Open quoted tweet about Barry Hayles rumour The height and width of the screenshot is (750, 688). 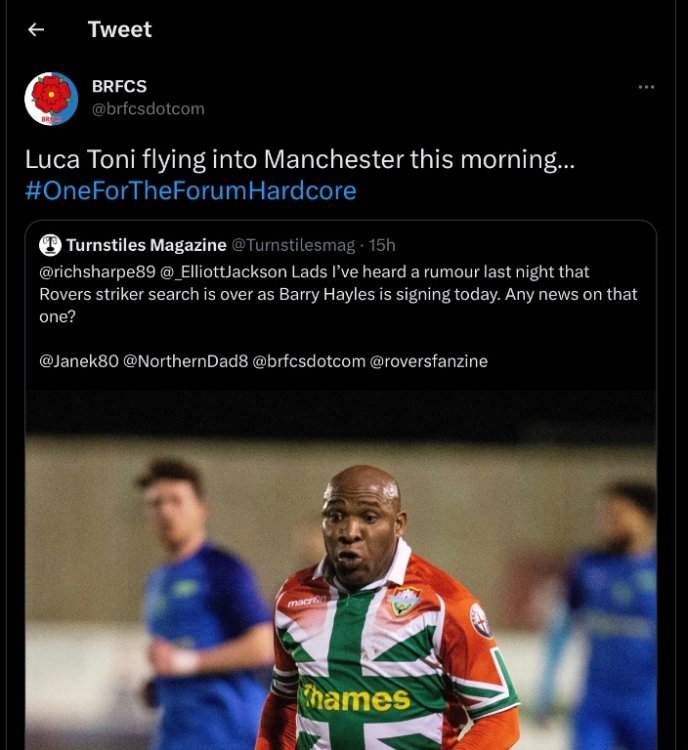340,294
